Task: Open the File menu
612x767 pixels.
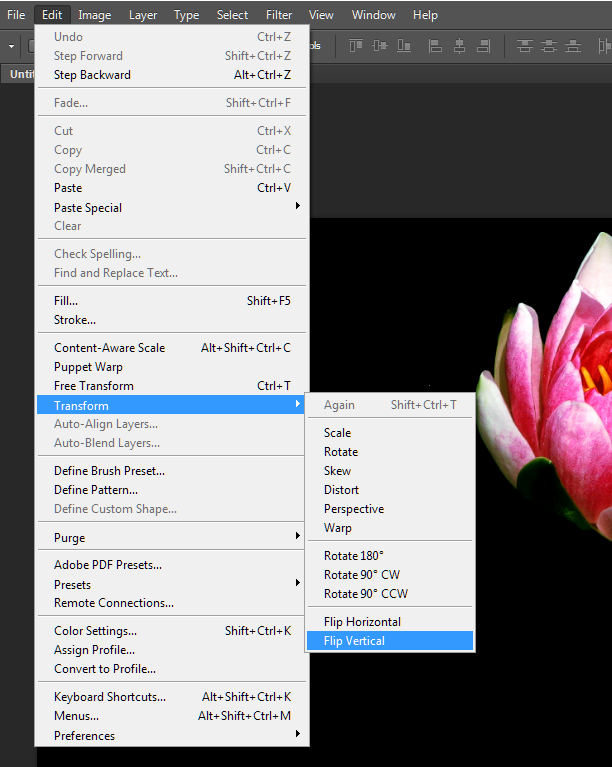Action: point(16,15)
